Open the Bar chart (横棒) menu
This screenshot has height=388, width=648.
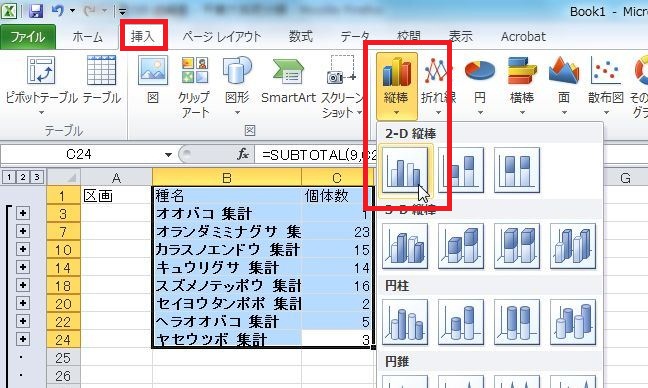[x=522, y=86]
